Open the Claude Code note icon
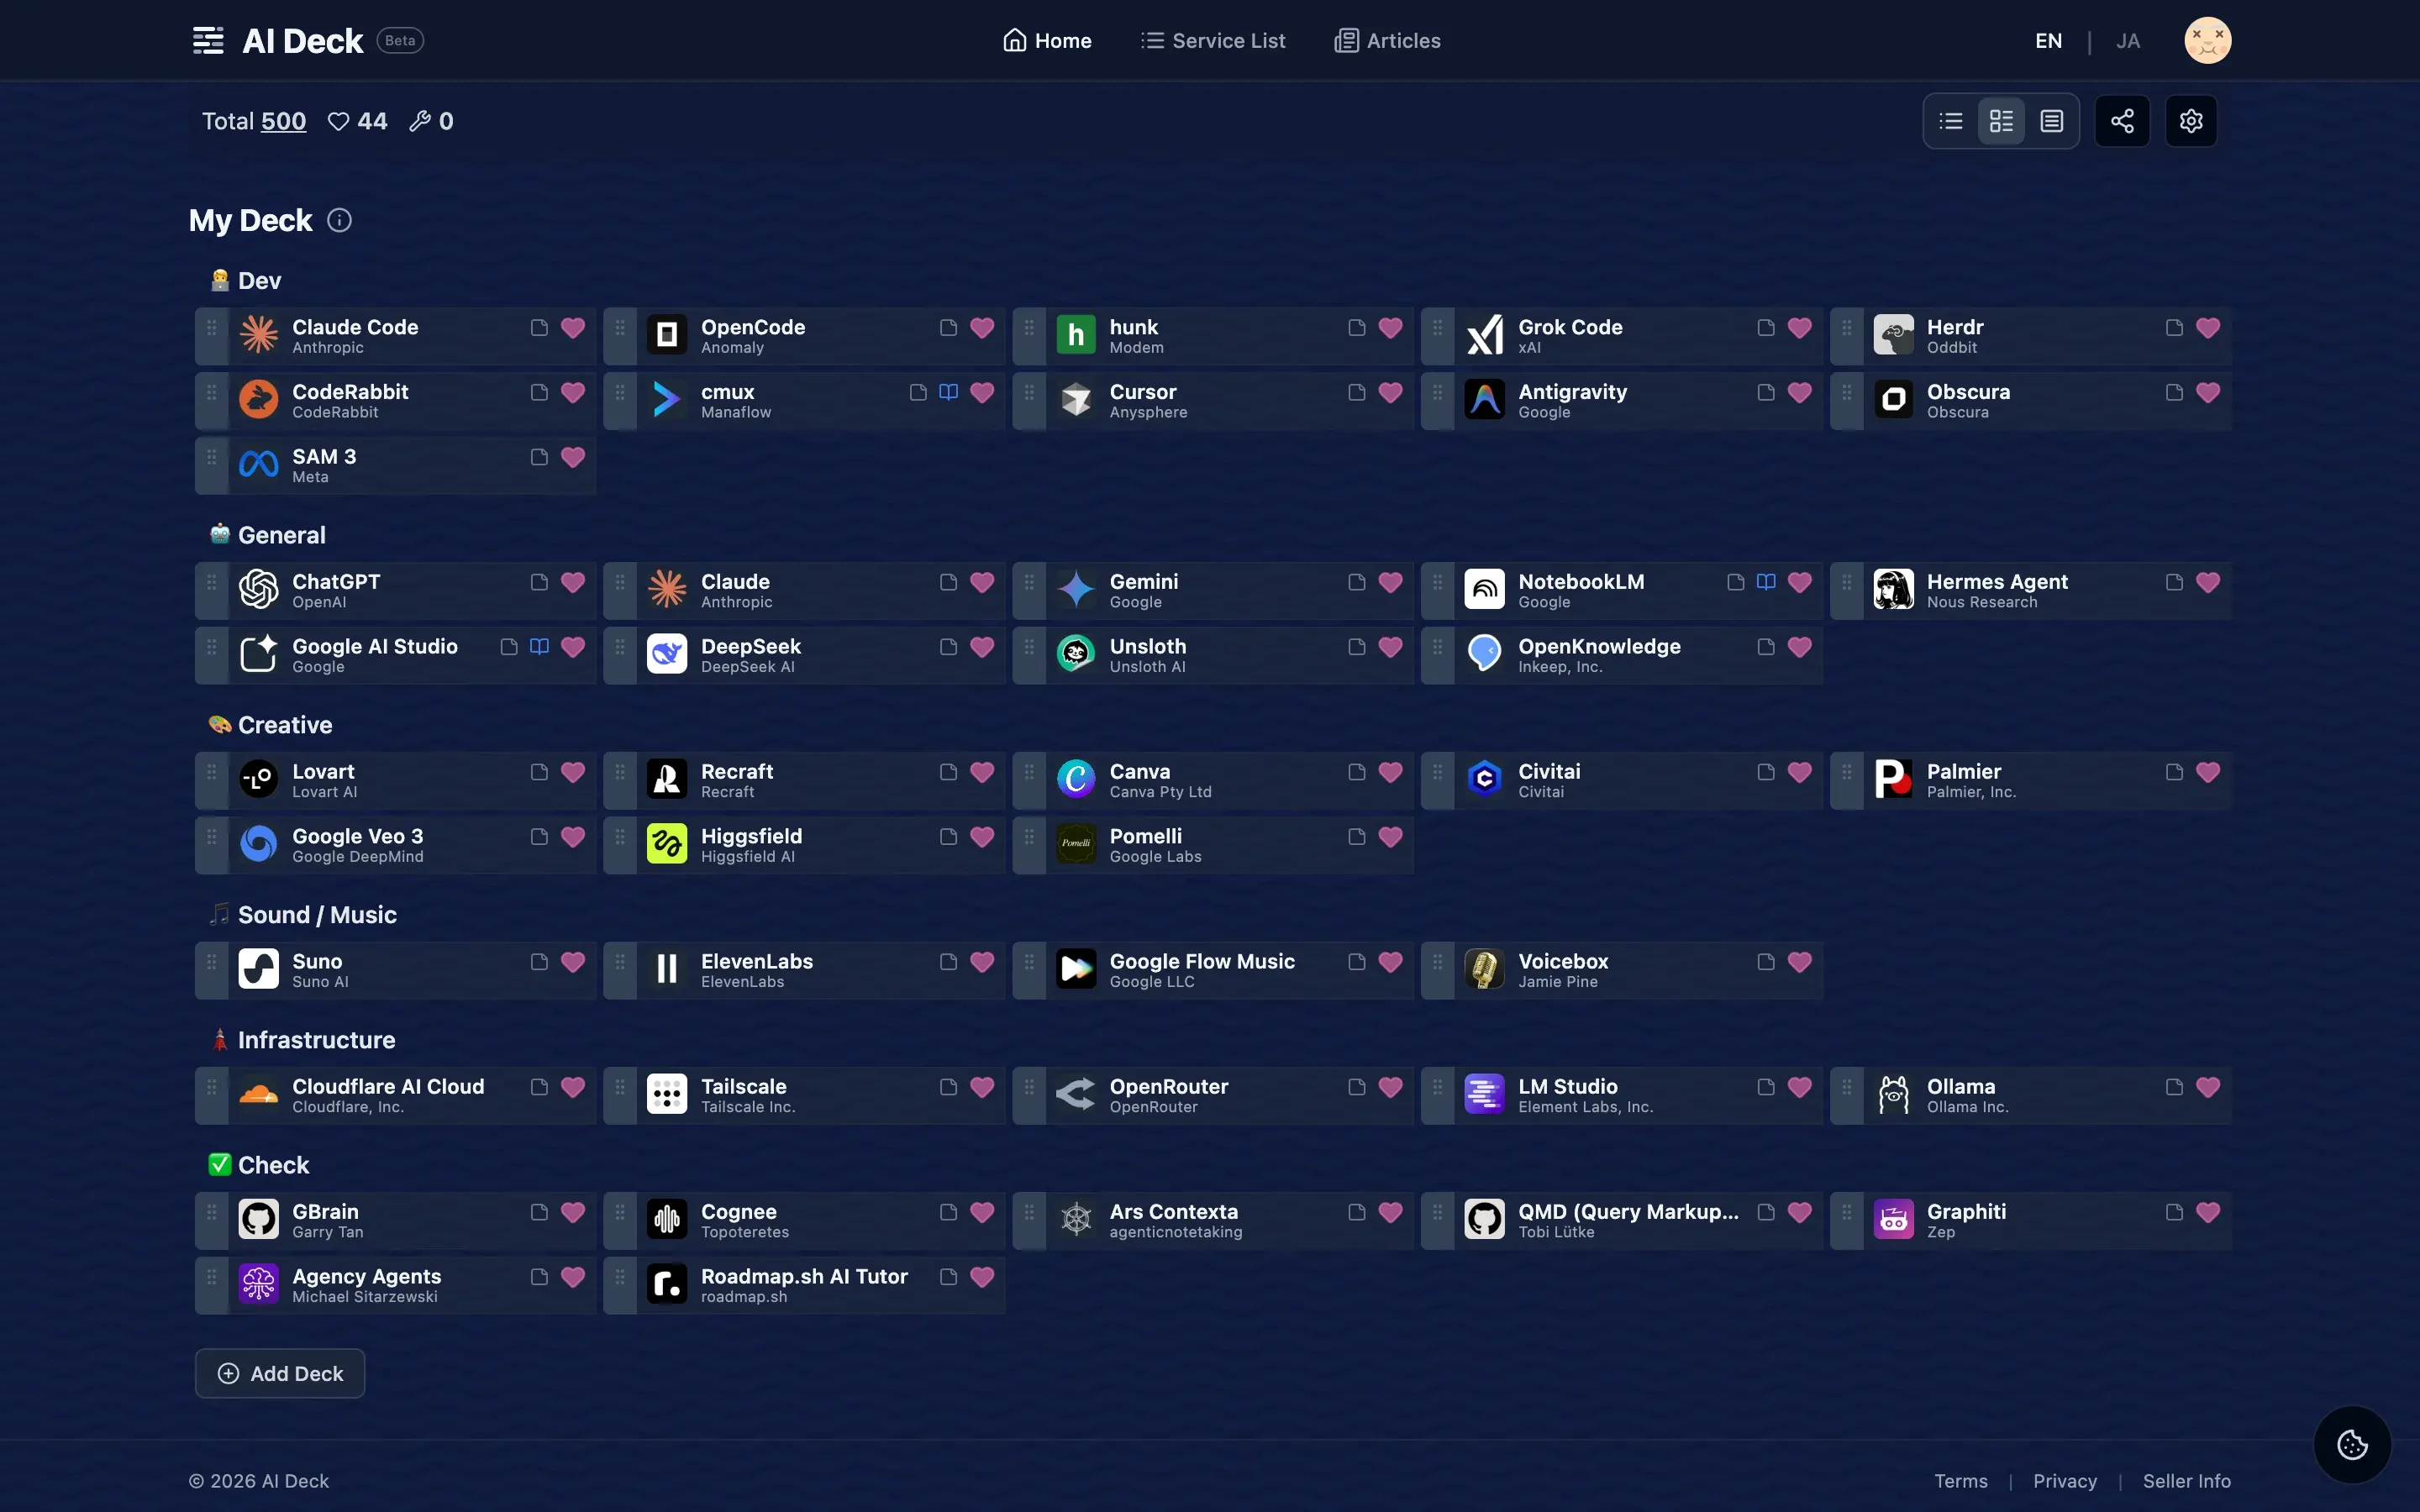2420x1512 pixels. point(539,328)
